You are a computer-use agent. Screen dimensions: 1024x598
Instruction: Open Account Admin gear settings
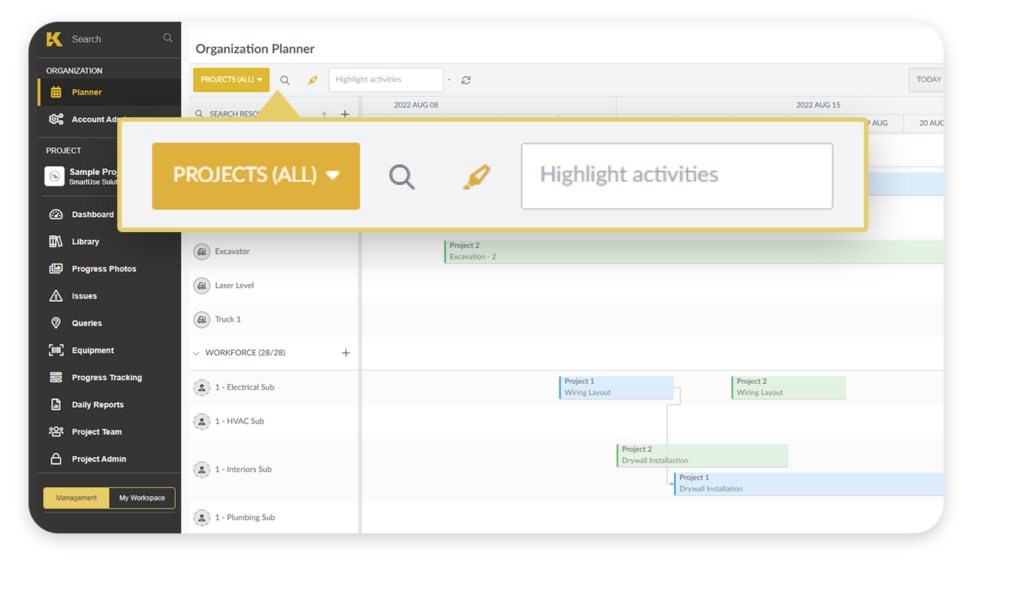(56, 119)
